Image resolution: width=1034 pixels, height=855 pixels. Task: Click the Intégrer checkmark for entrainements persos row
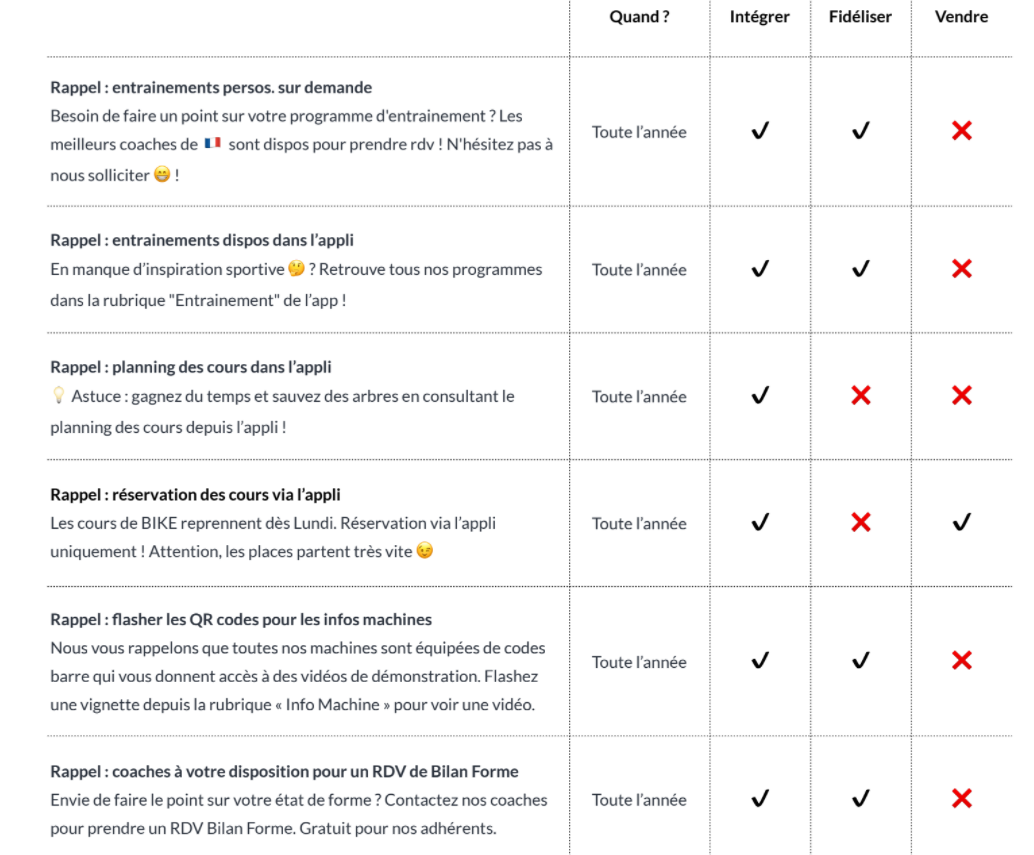point(760,131)
